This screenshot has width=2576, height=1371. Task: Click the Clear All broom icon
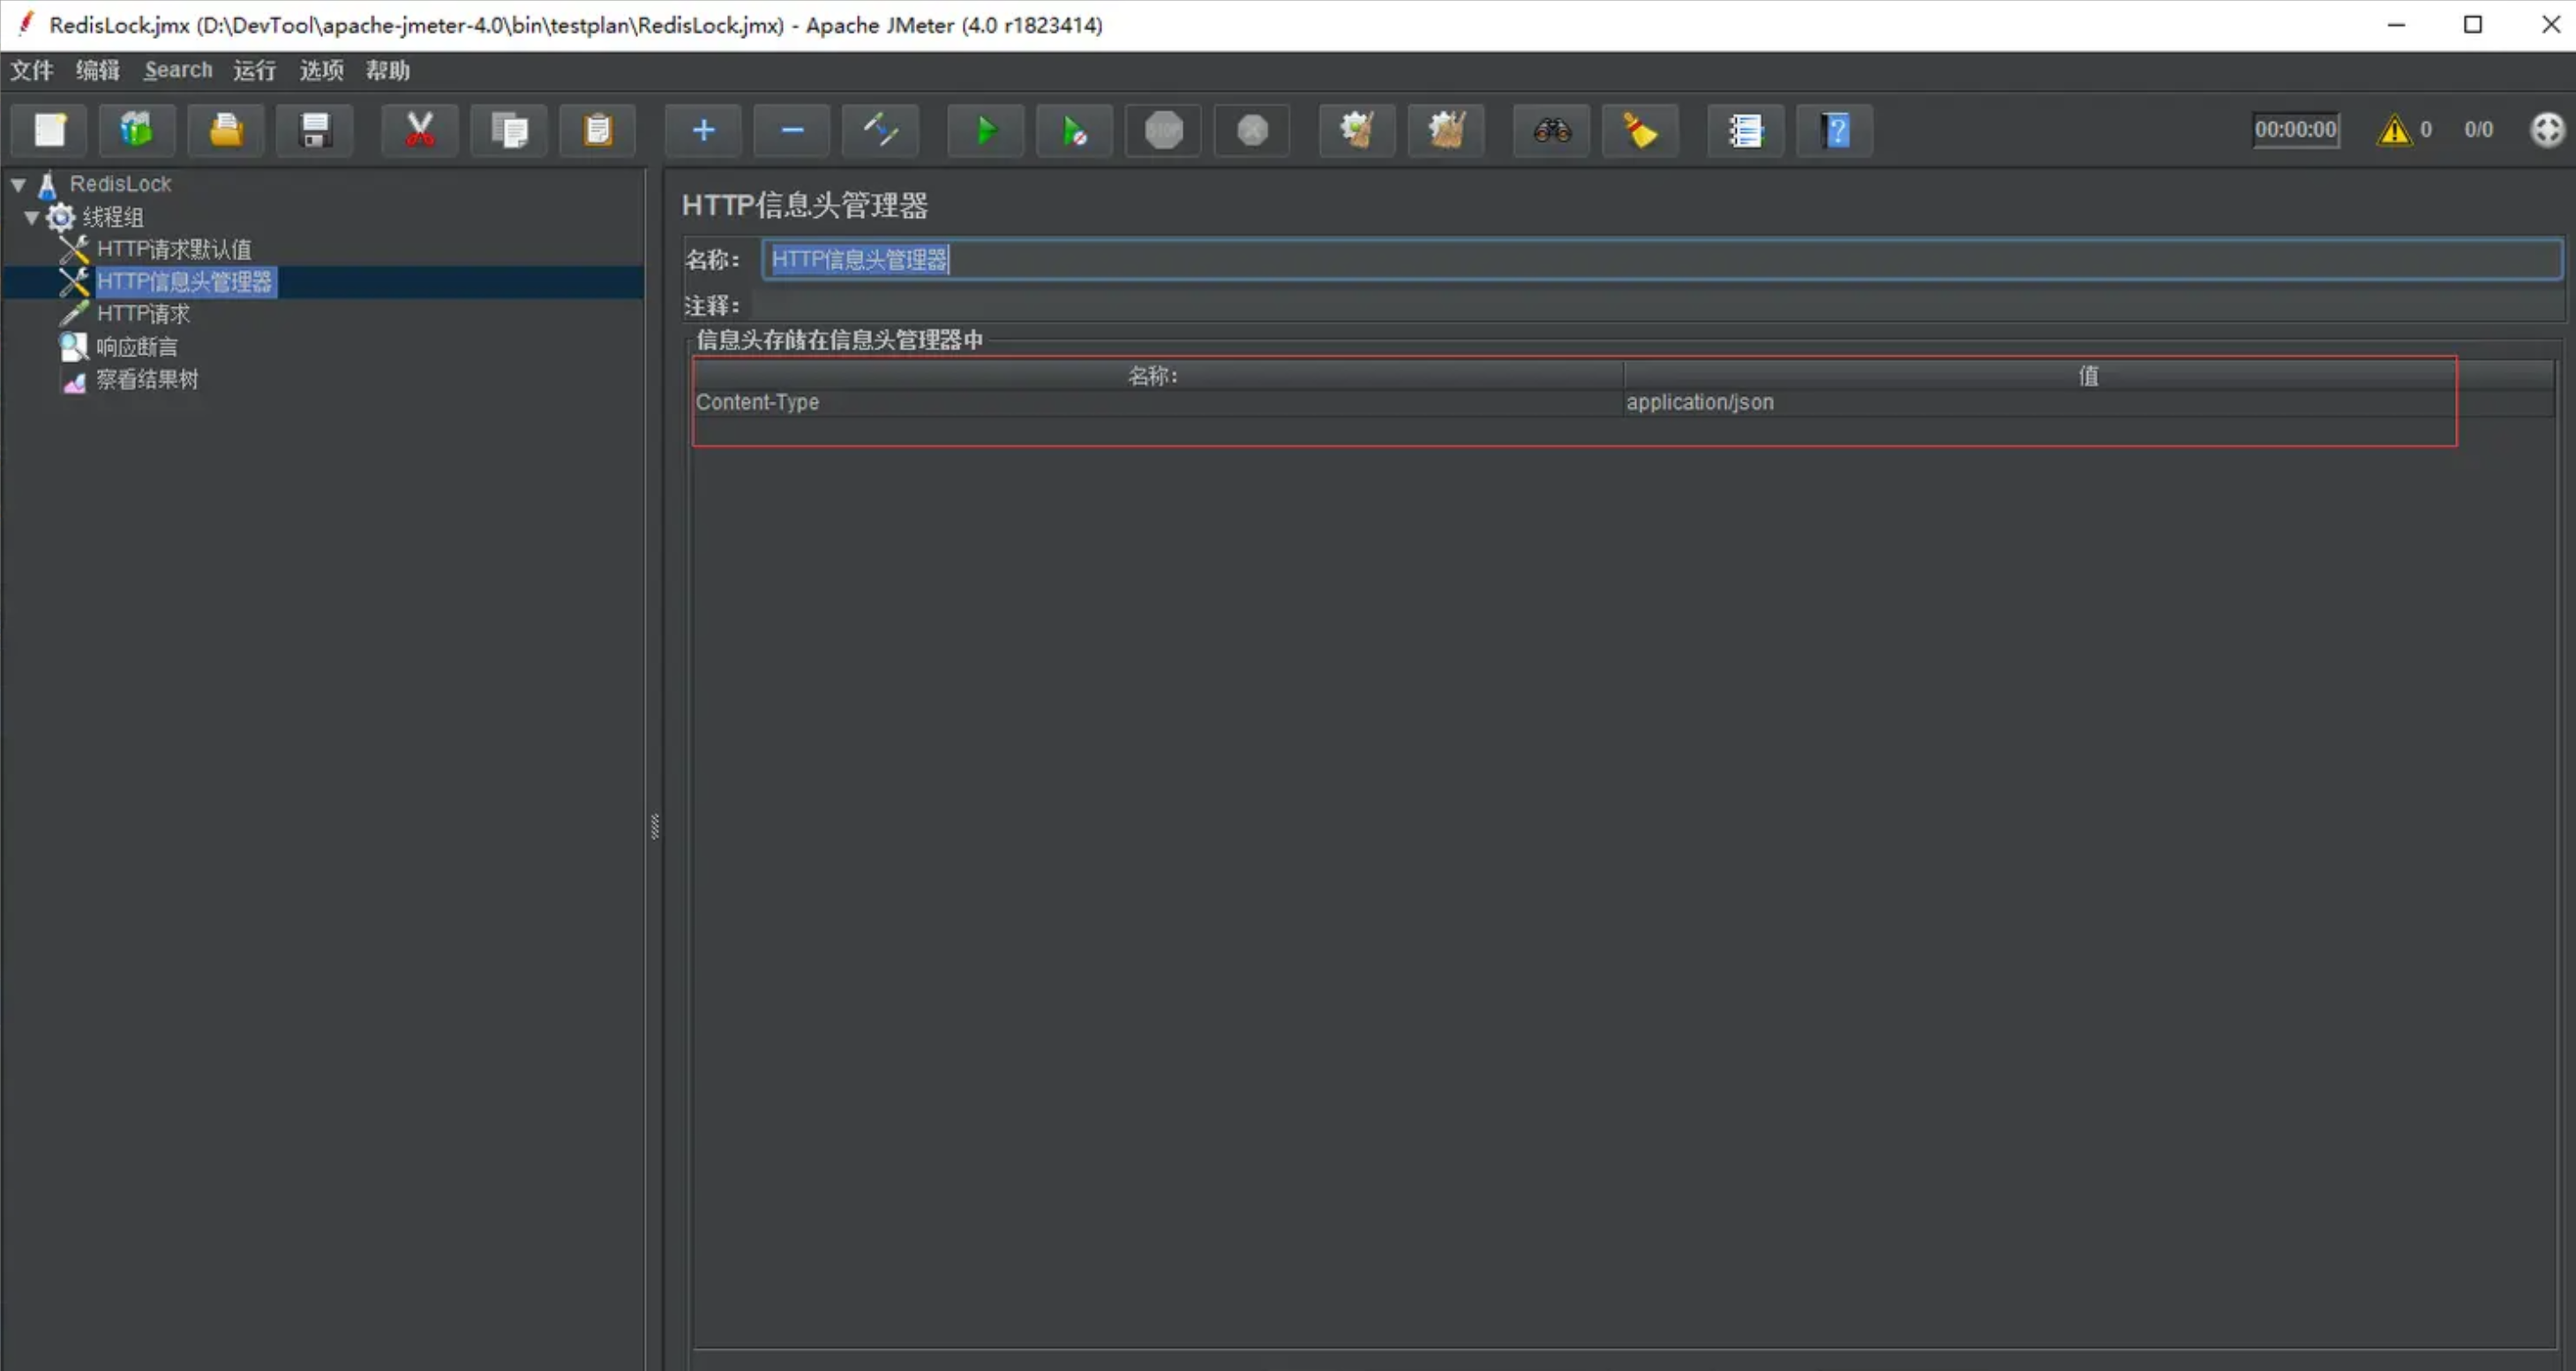point(1446,130)
